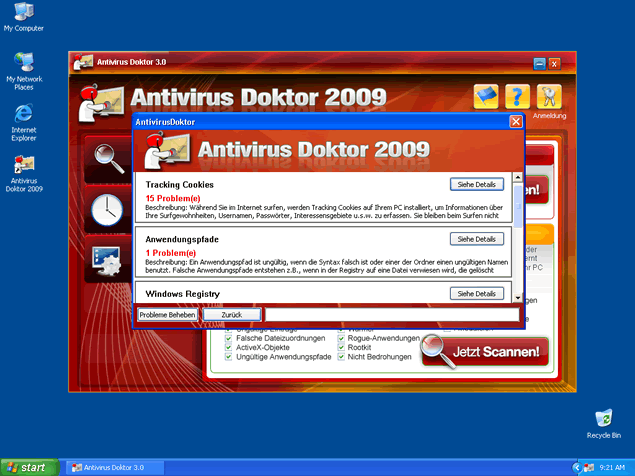
Task: Click the magnifying glass scan sidebar icon
Action: point(104,155)
